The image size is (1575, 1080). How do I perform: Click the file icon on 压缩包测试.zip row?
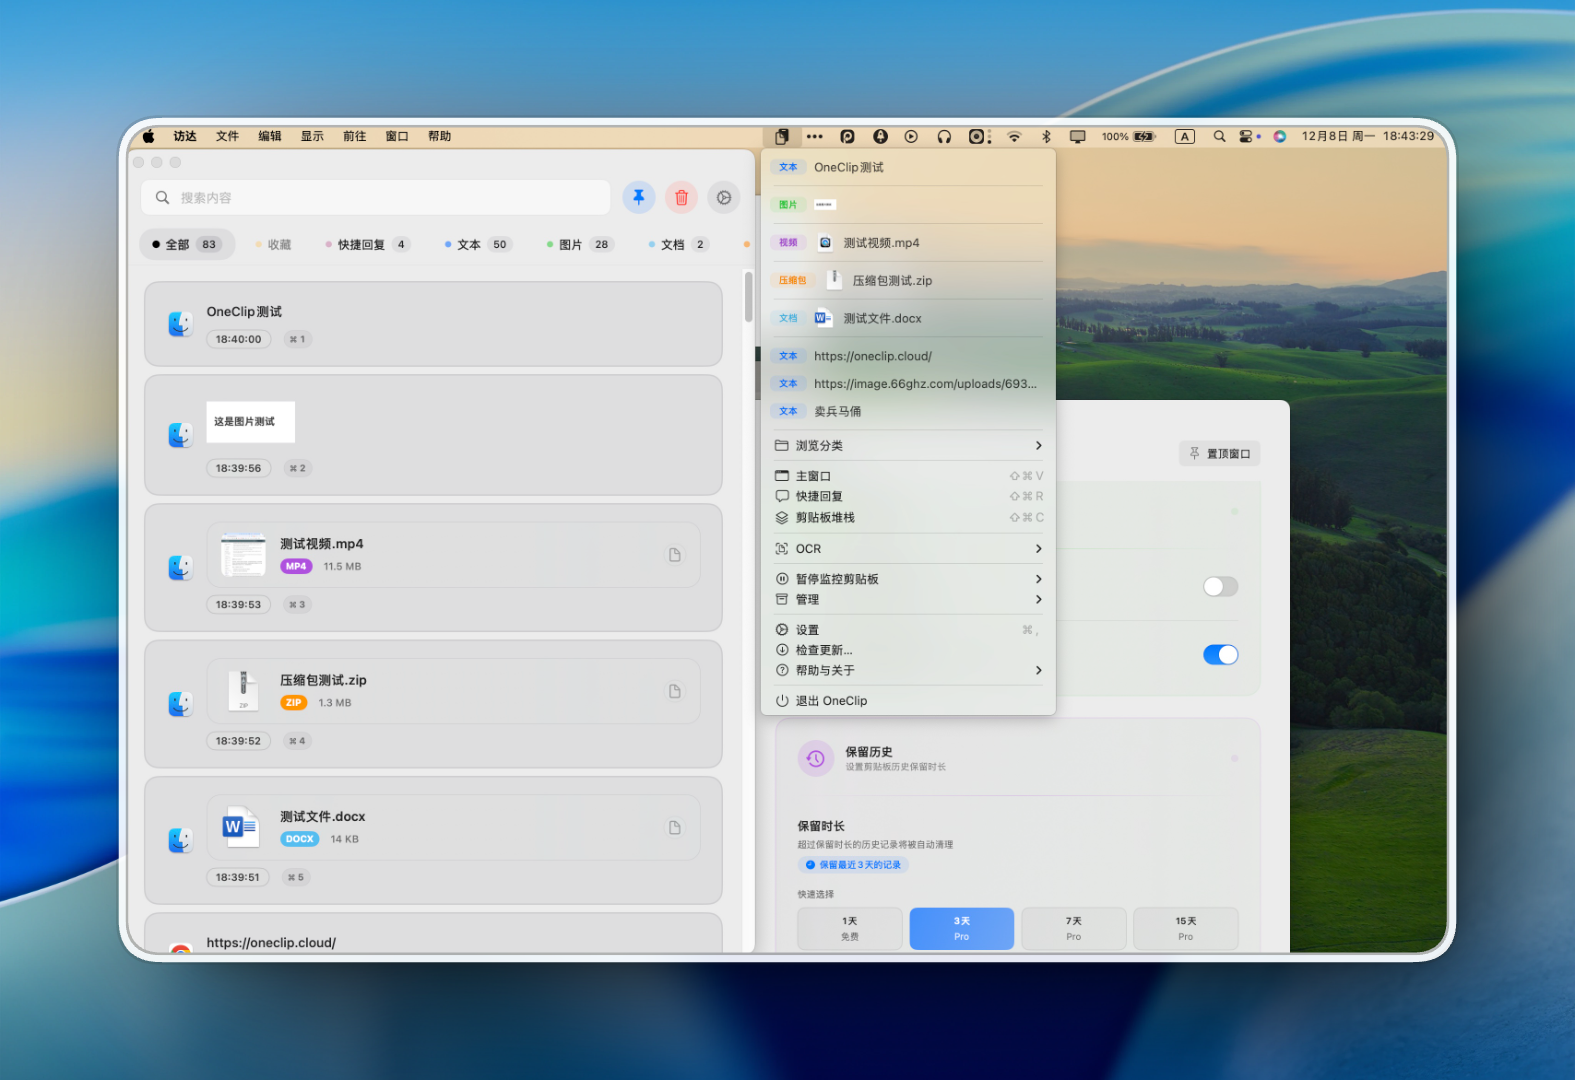(675, 691)
